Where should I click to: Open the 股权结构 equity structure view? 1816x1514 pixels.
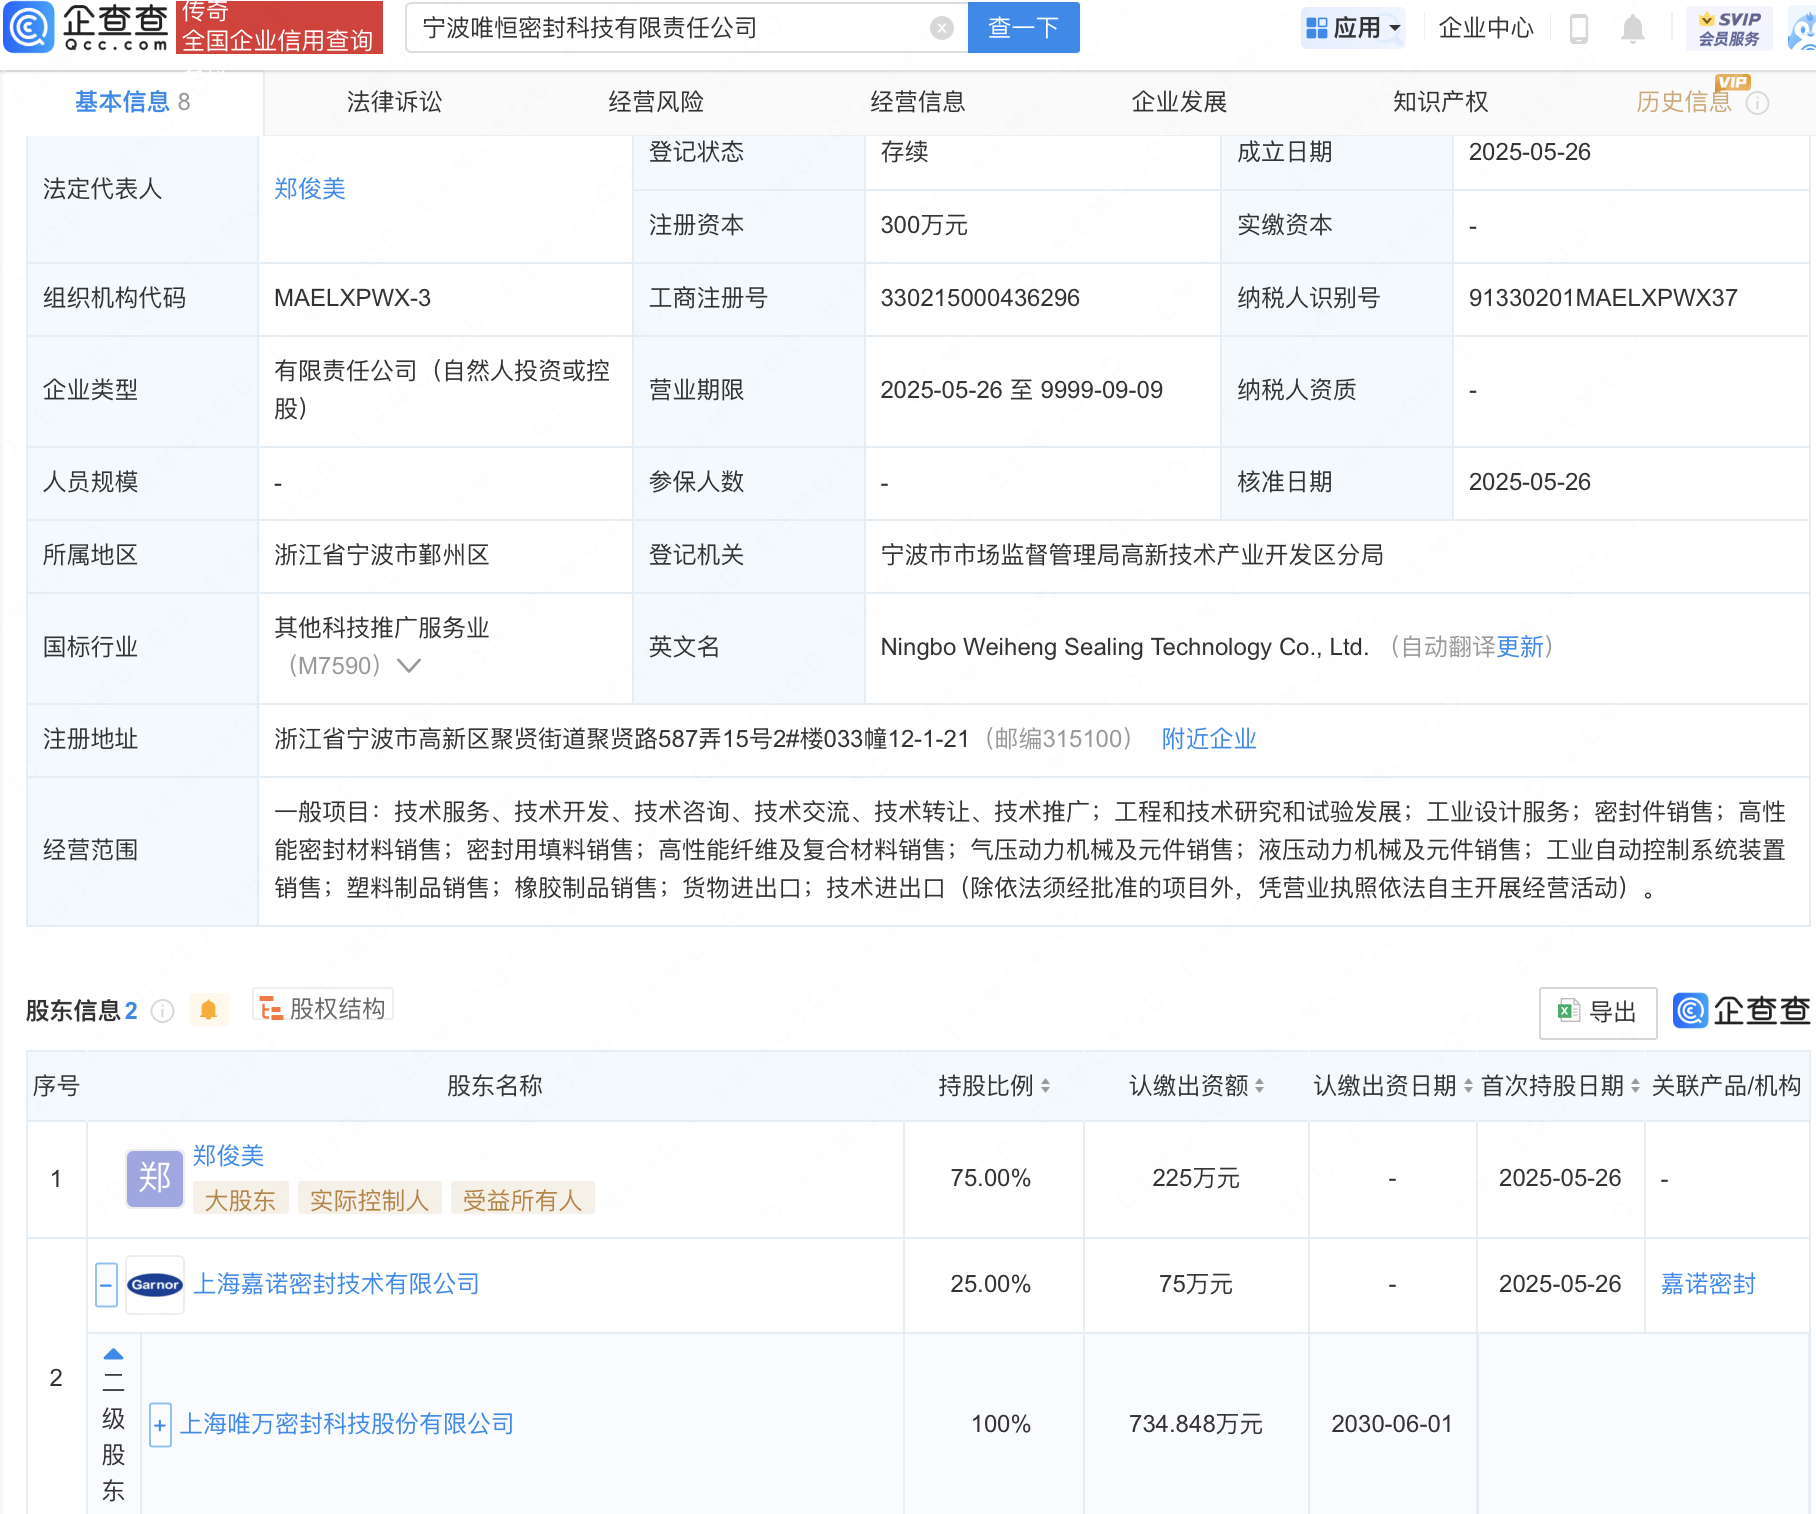coord(322,1008)
